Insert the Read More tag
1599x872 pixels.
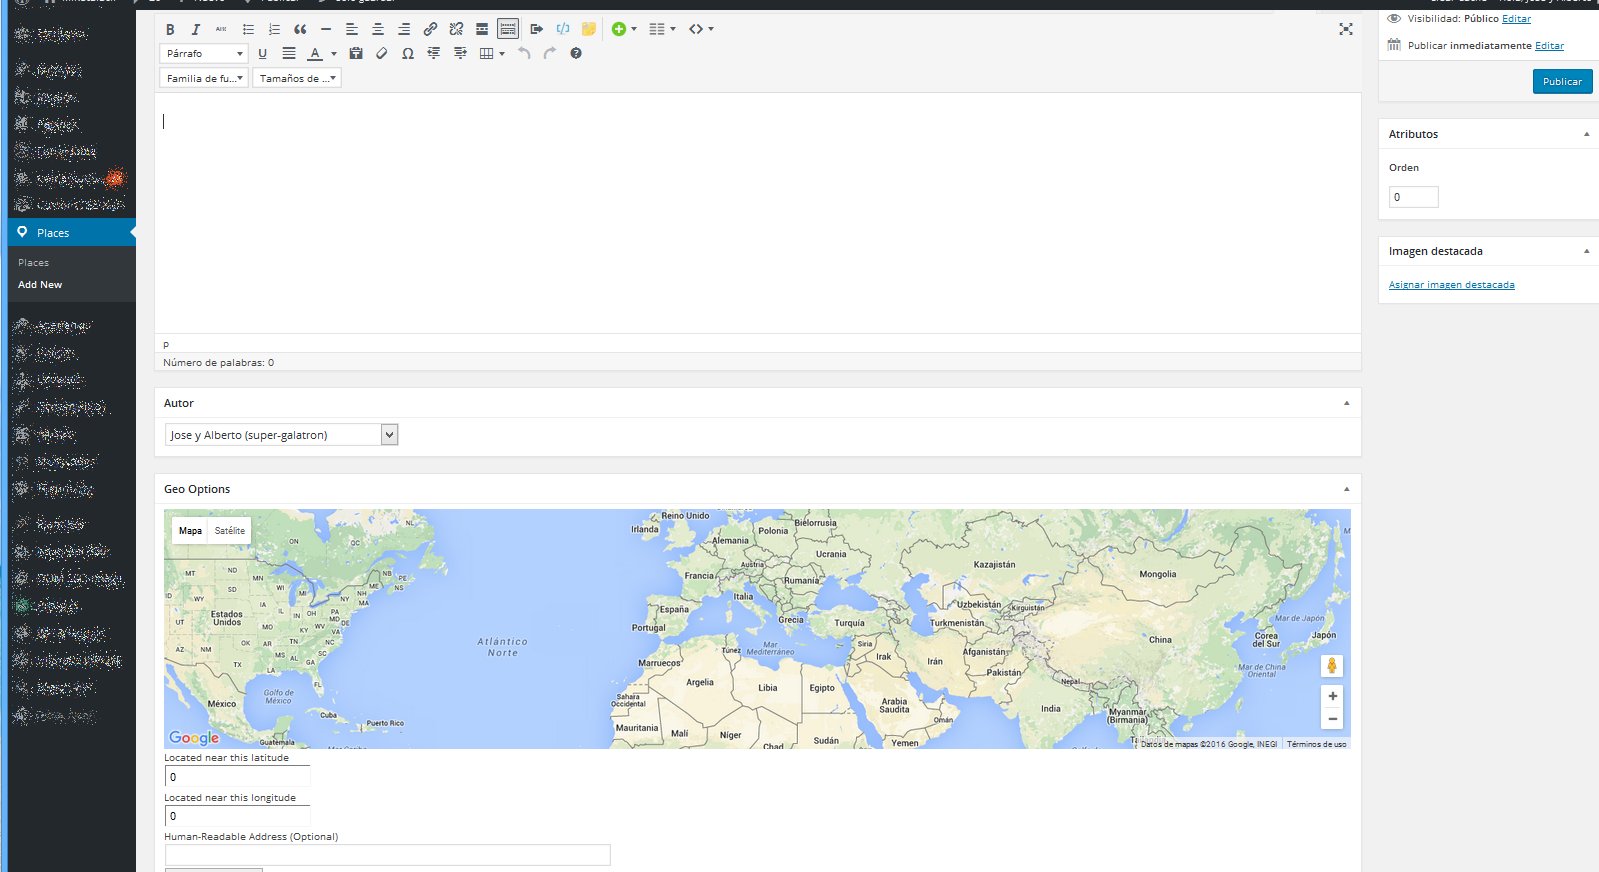482,29
